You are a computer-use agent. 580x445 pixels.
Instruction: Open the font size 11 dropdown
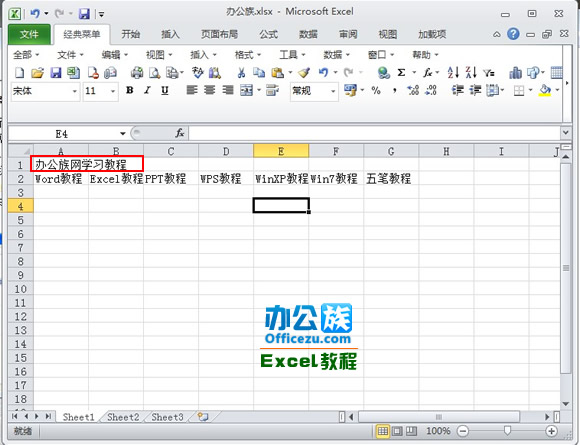tap(113, 91)
